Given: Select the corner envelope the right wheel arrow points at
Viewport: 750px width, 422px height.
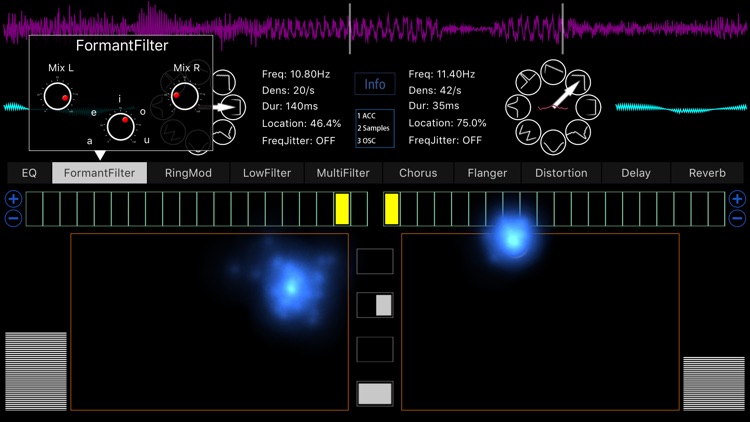Looking at the screenshot, I should coord(578,82).
